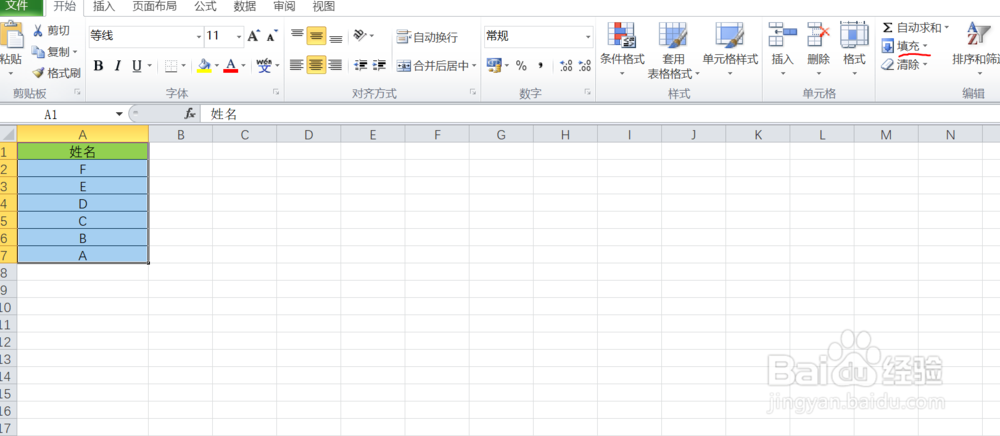Open 条件格式 conditional formatting
The image size is (1000, 436).
pyautogui.click(x=622, y=49)
